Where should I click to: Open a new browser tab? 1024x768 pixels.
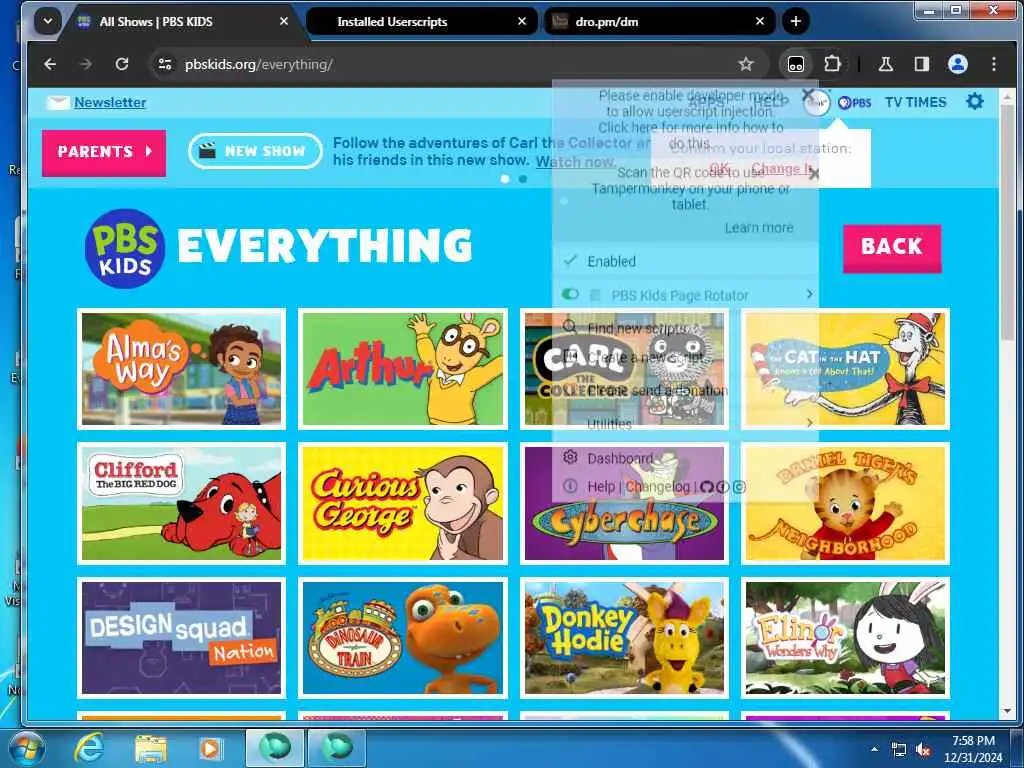tap(795, 21)
